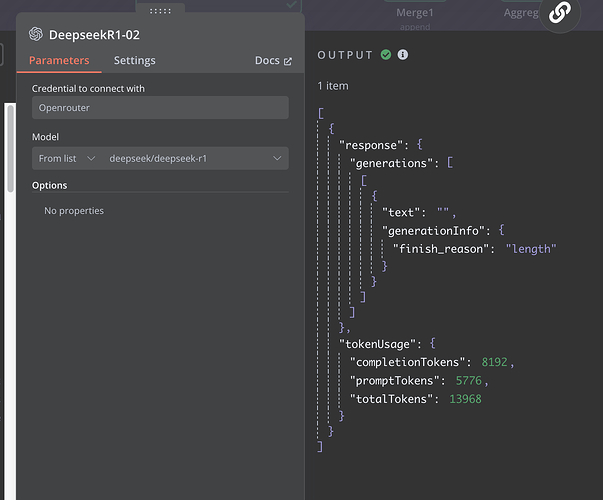Screen dimensions: 603x500
Task: Click the OUTPUT panel heading
Action: point(345,55)
